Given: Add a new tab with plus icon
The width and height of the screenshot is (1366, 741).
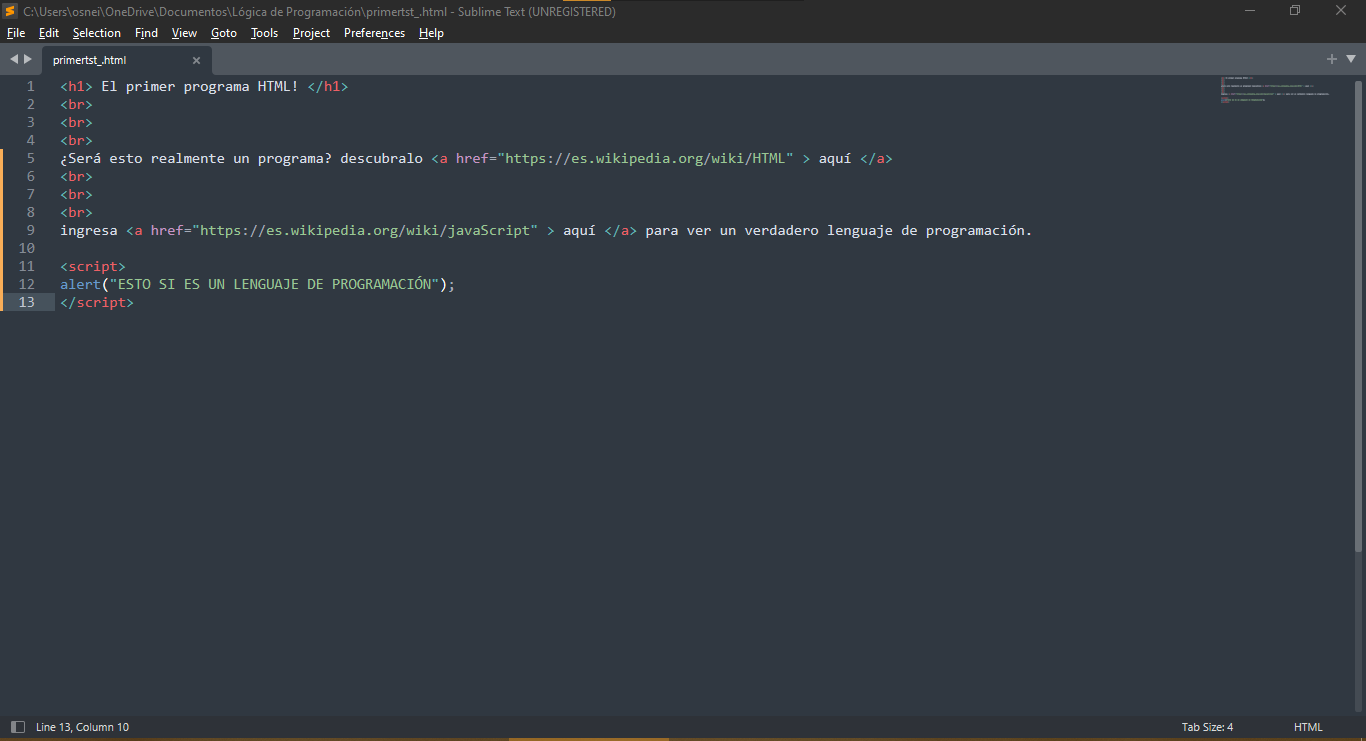Looking at the screenshot, I should point(1332,59).
